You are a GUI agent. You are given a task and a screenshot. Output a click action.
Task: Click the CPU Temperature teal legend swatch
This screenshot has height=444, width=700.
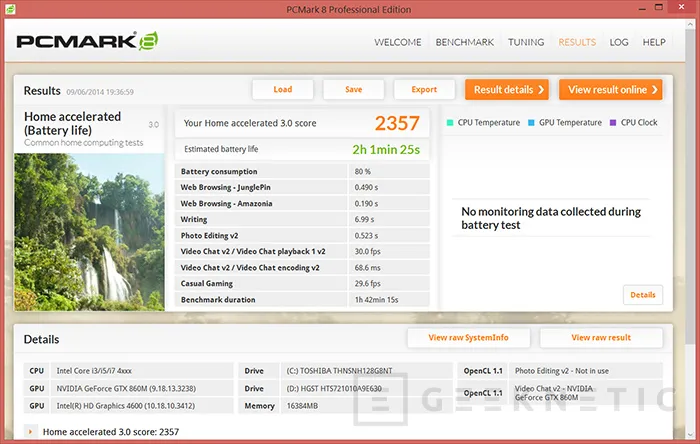point(450,123)
